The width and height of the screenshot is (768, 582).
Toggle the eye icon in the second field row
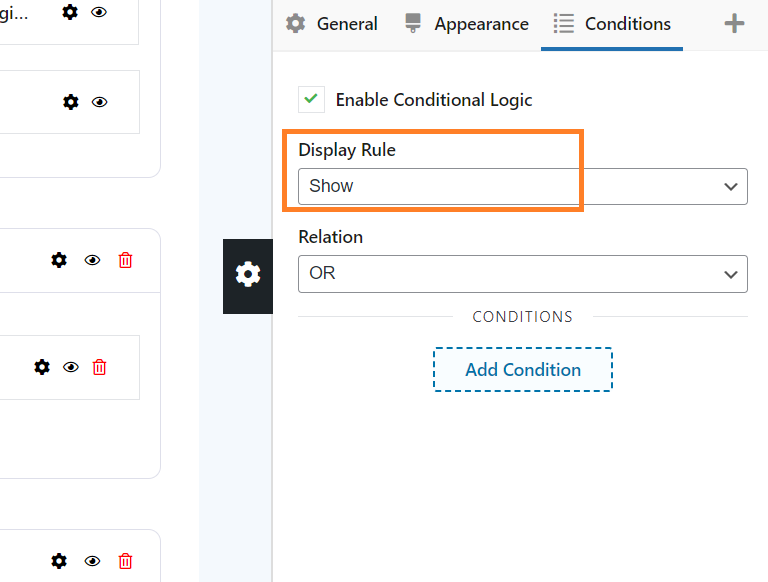coord(99,102)
